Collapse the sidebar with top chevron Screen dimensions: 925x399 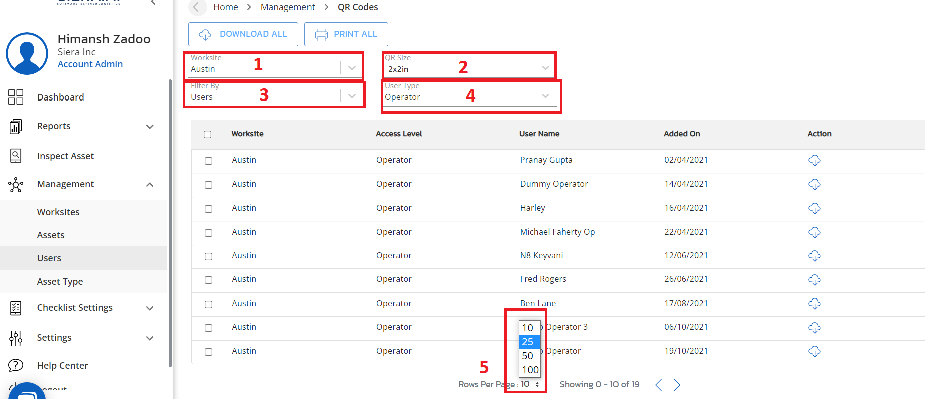153,3
